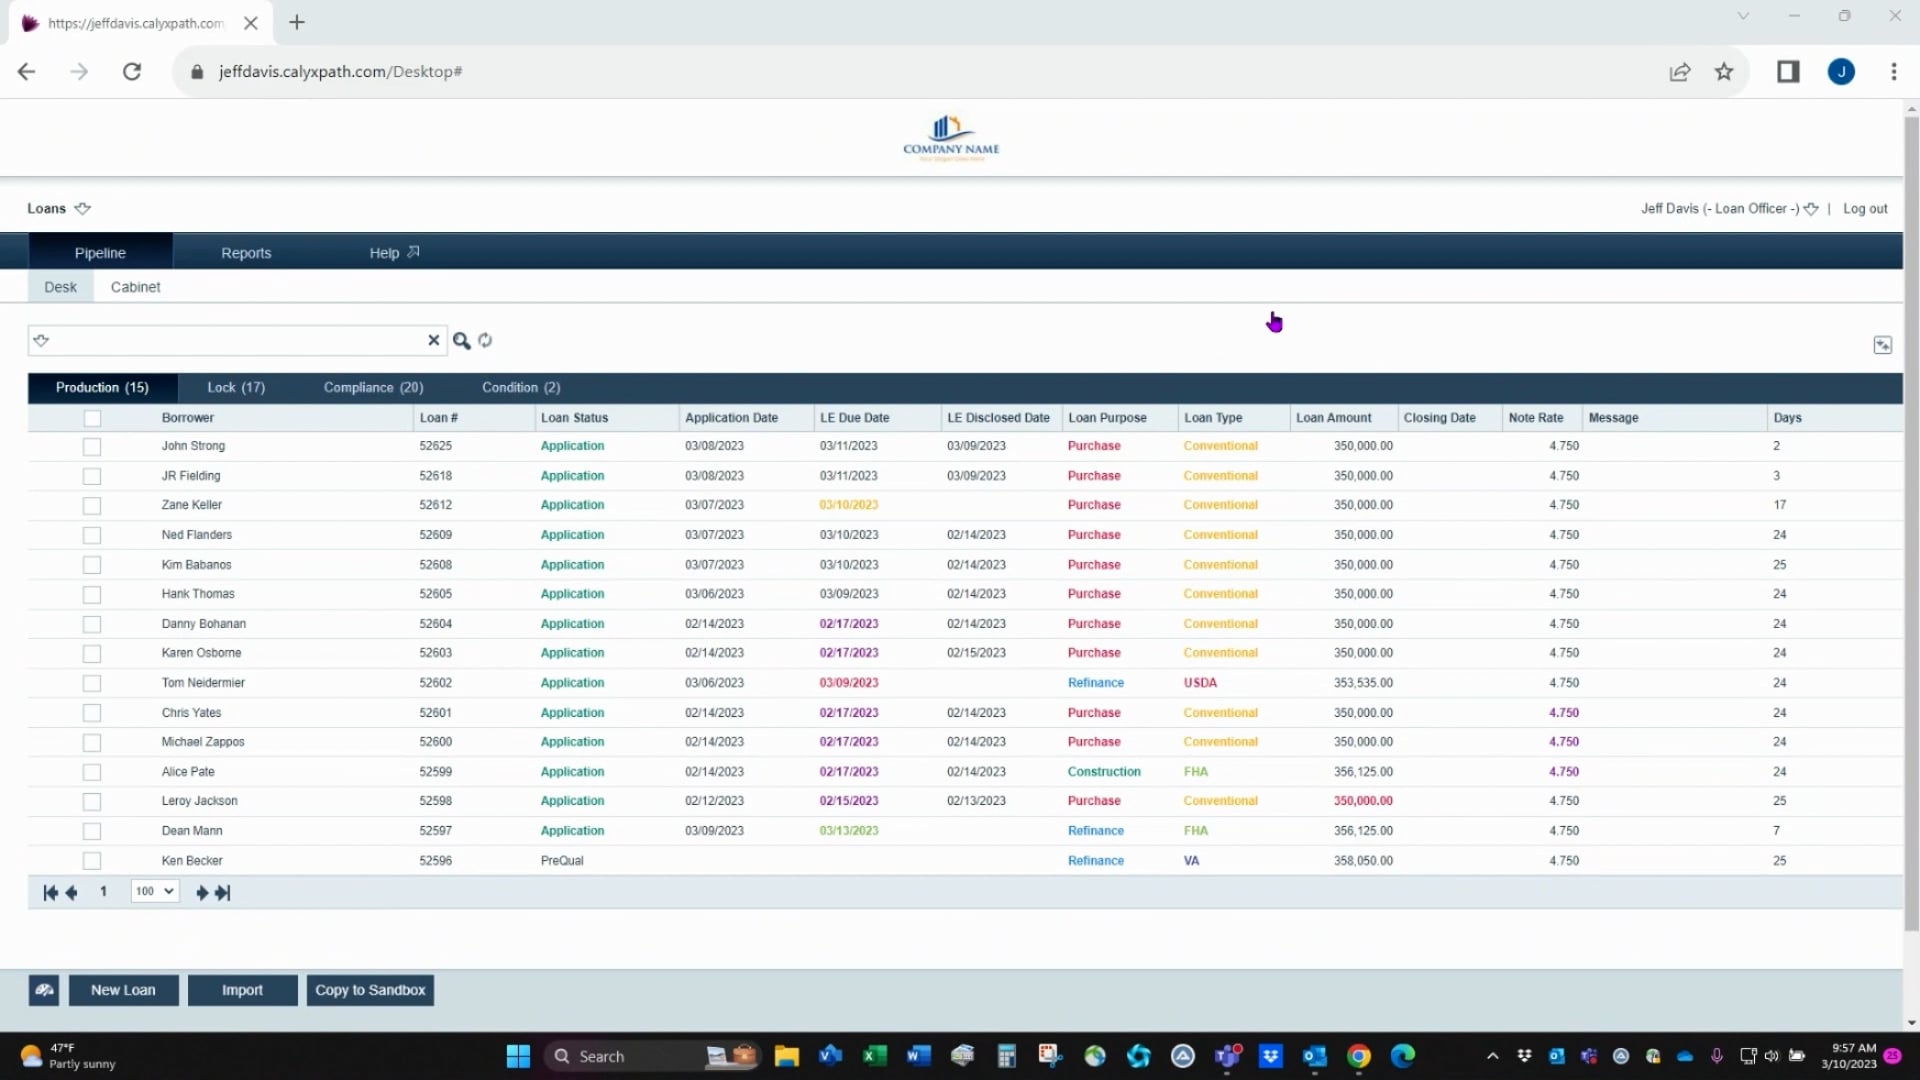
Task: Click the pipeline views icon in search bar
Action: pyautogui.click(x=42, y=340)
